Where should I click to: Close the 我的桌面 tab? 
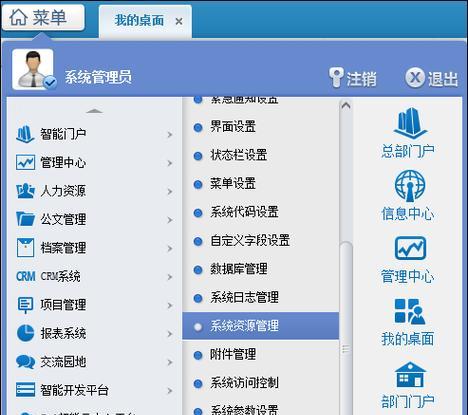click(179, 22)
